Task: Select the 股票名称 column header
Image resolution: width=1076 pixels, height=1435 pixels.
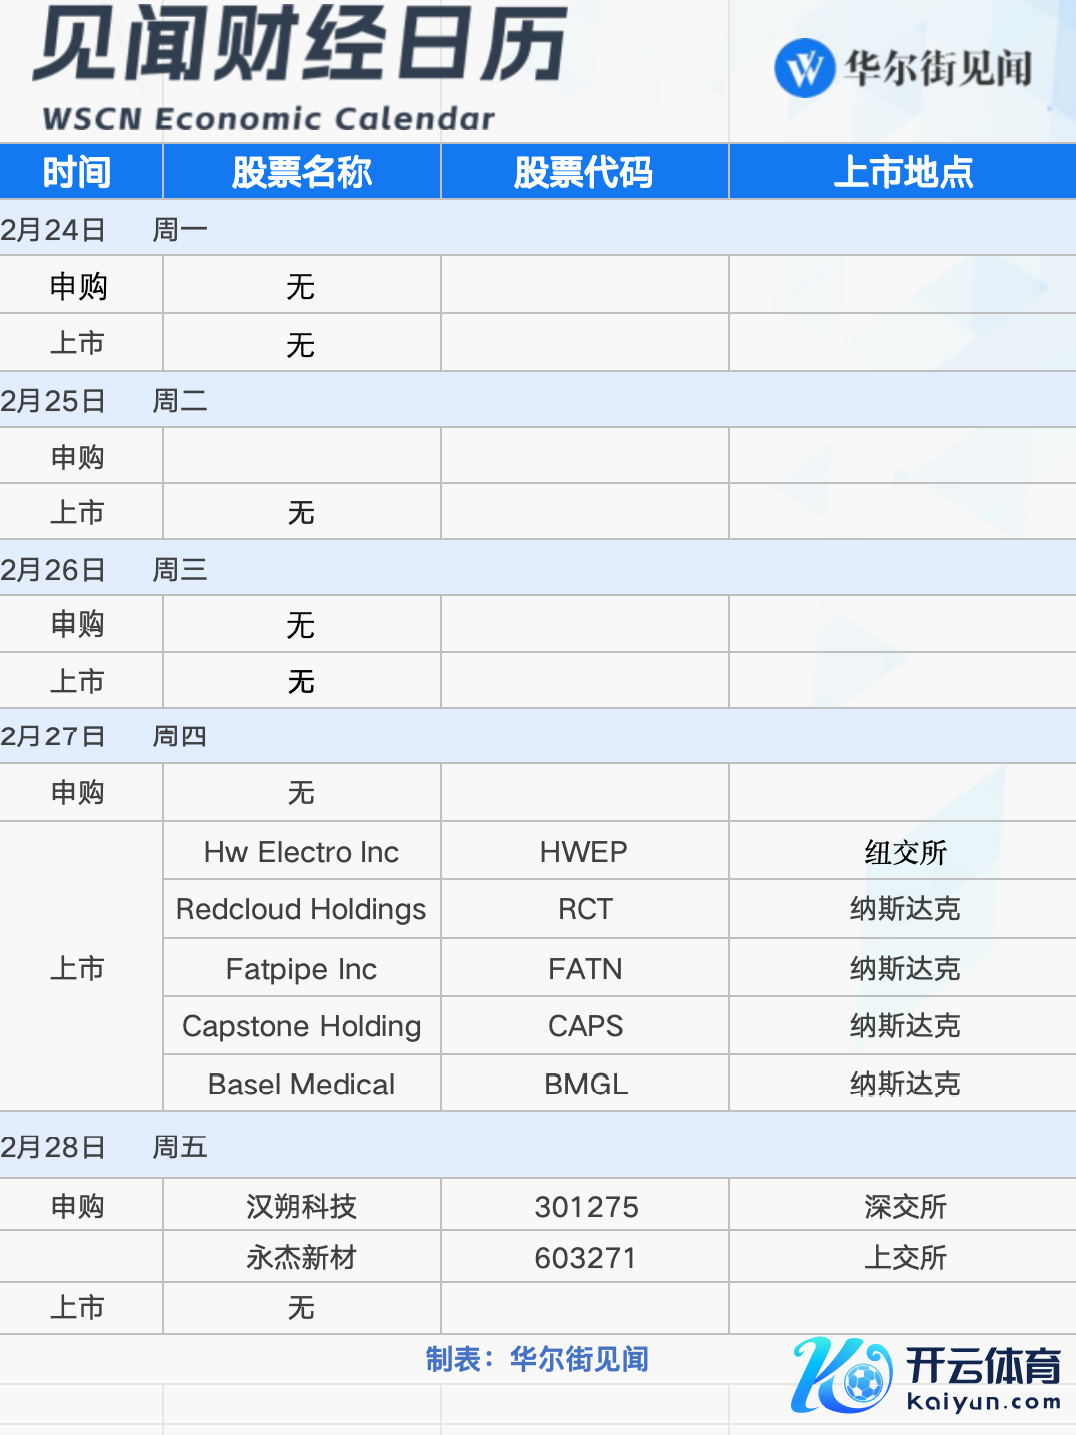Action: point(301,172)
